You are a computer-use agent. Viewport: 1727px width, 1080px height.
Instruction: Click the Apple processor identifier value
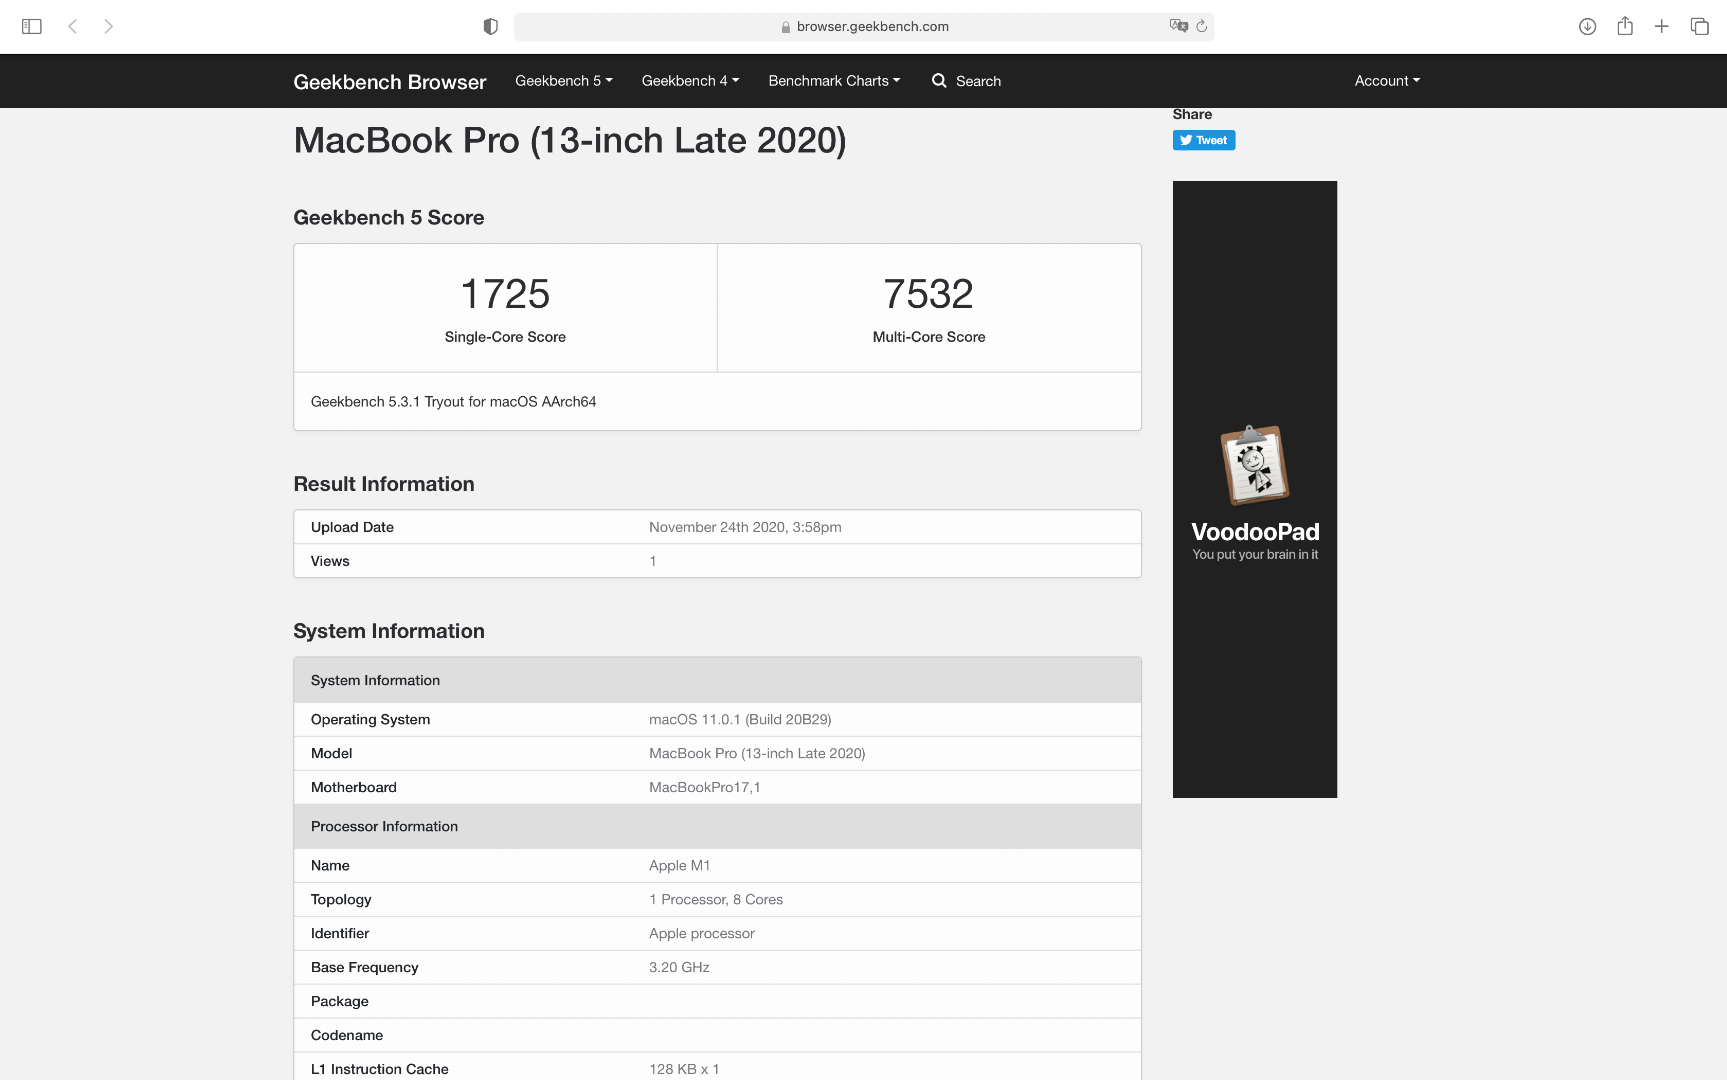(702, 933)
